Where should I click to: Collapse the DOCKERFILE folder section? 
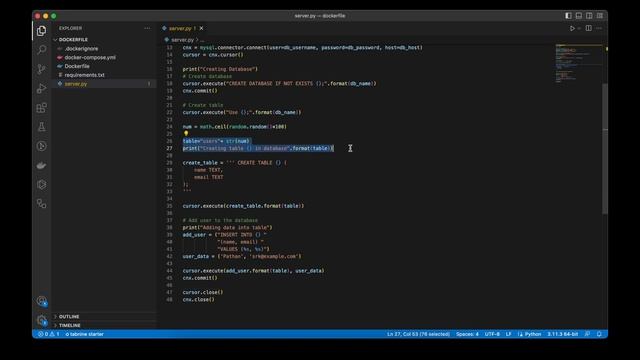pos(73,40)
